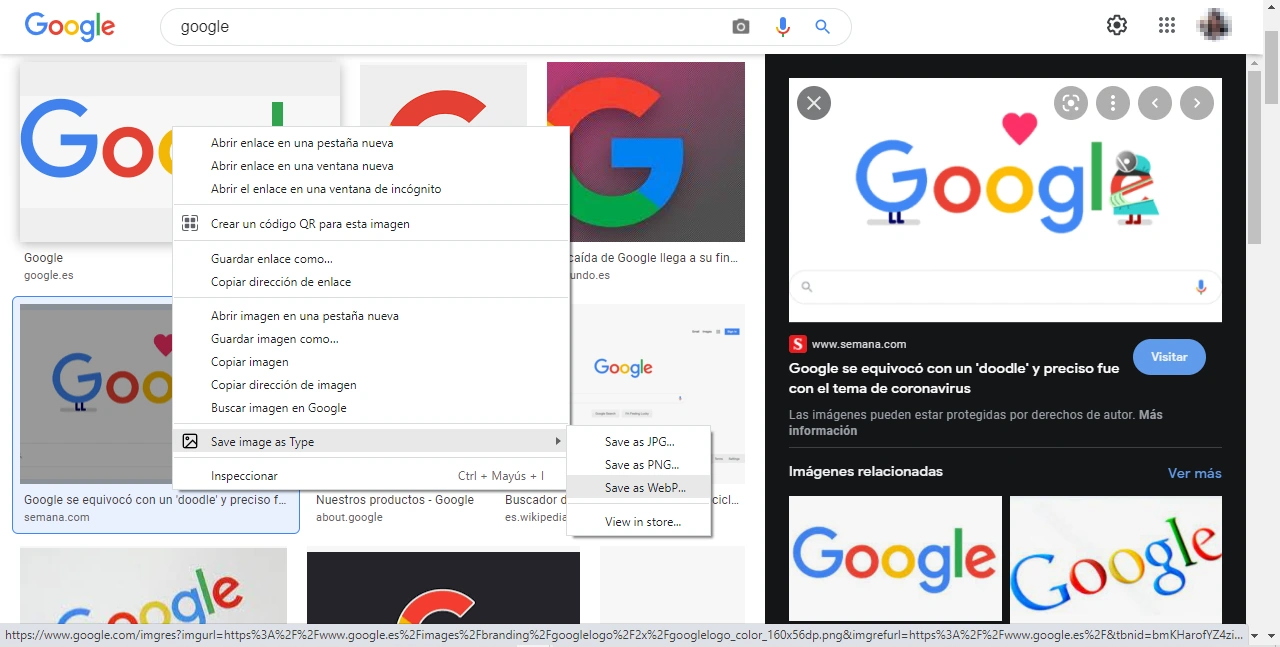Go to the next image in the preview
Screen dimensions: 1280x647
pos(1197,102)
